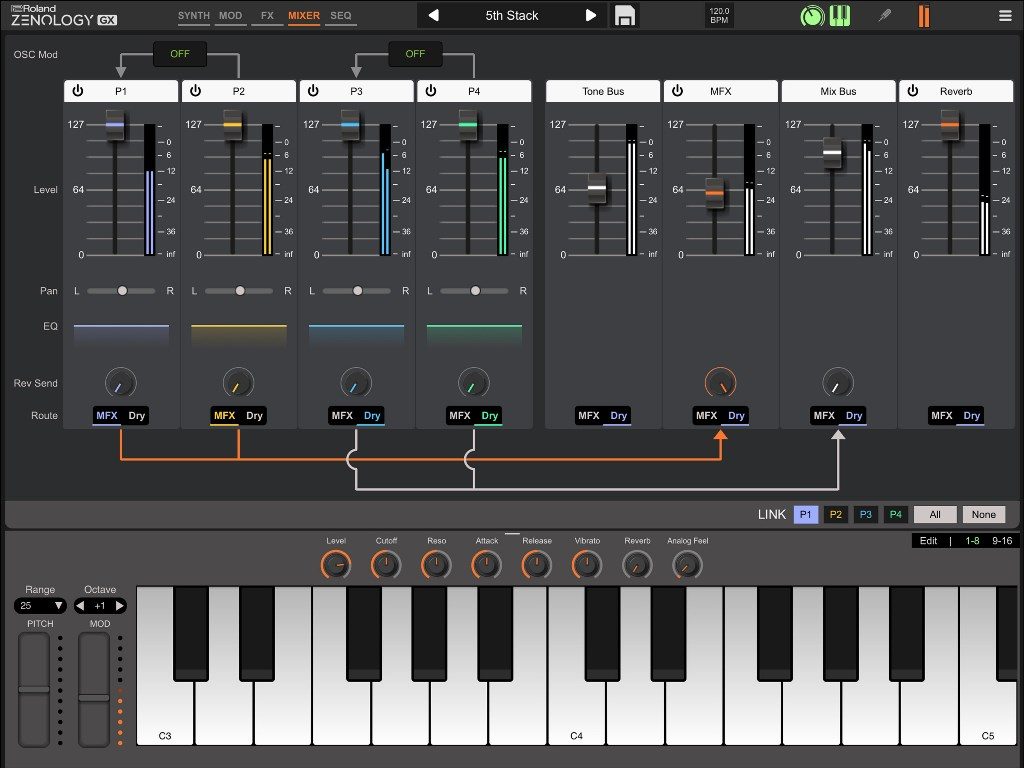This screenshot has height=768, width=1024.
Task: Route P4 to Dry
Action: point(490,415)
